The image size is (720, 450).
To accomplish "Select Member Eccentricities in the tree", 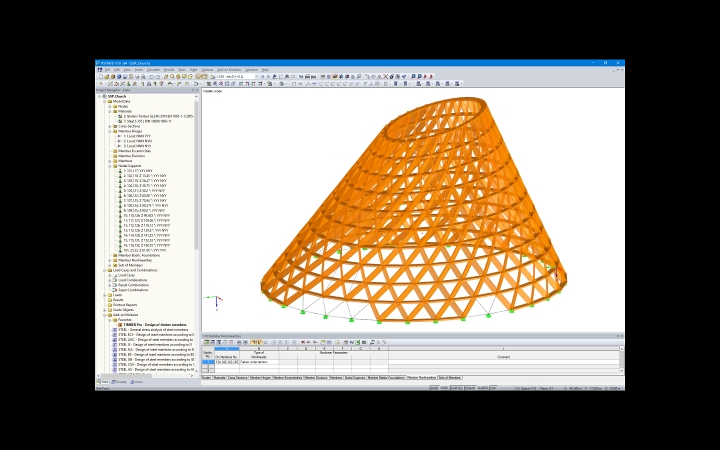I will pyautogui.click(x=134, y=151).
